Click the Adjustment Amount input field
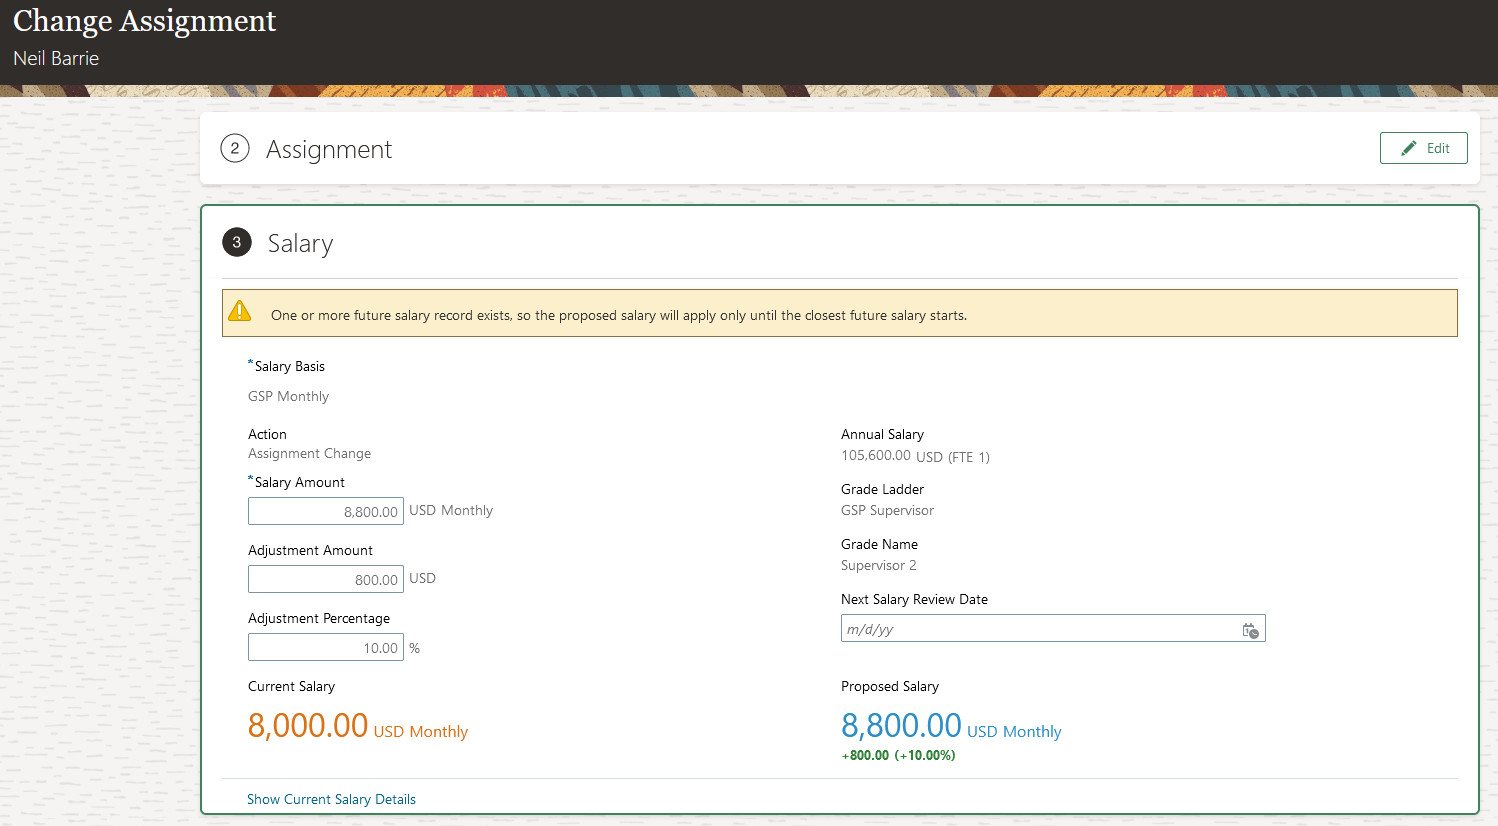Viewport: 1498px width, 826px height. (326, 579)
